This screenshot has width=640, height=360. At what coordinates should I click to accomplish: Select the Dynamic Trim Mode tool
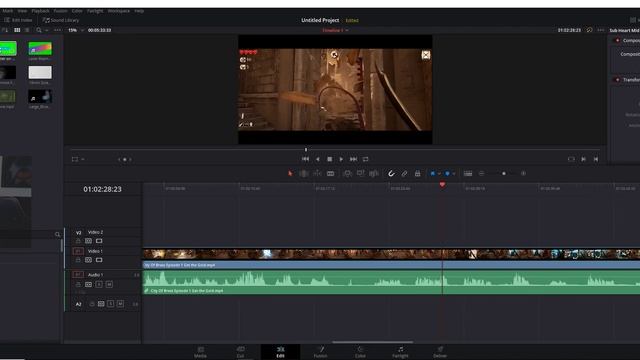[317, 173]
